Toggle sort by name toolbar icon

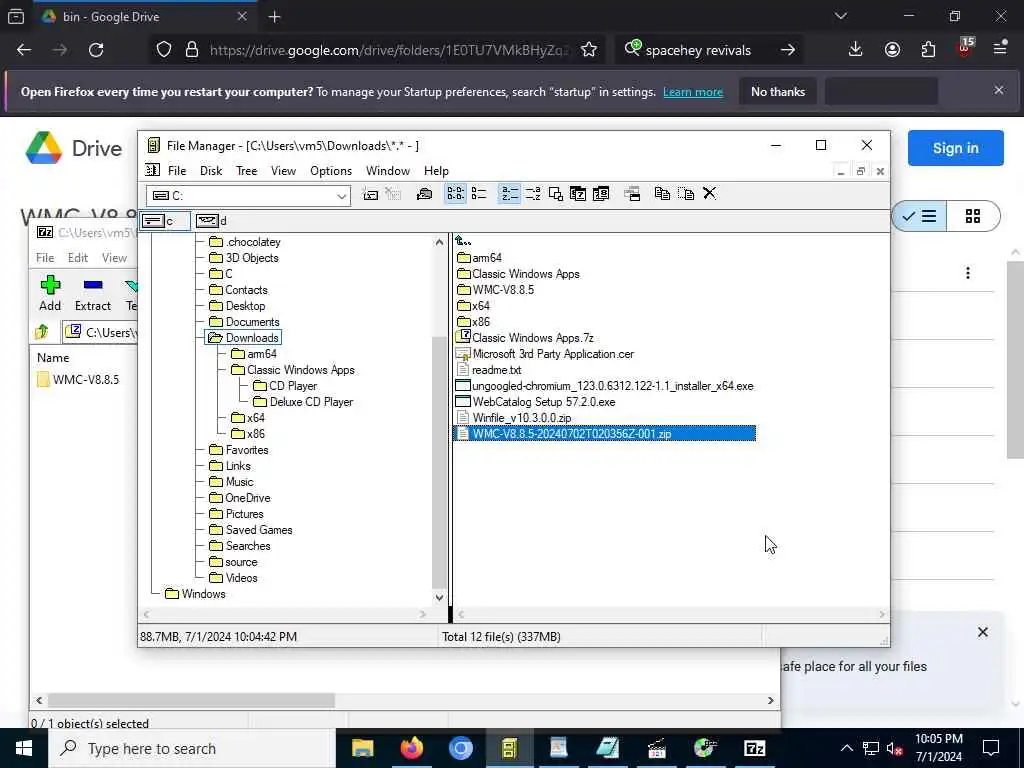point(509,194)
